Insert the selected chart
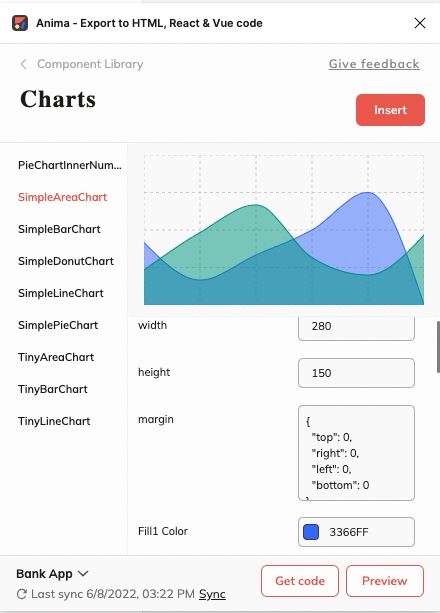 [390, 110]
